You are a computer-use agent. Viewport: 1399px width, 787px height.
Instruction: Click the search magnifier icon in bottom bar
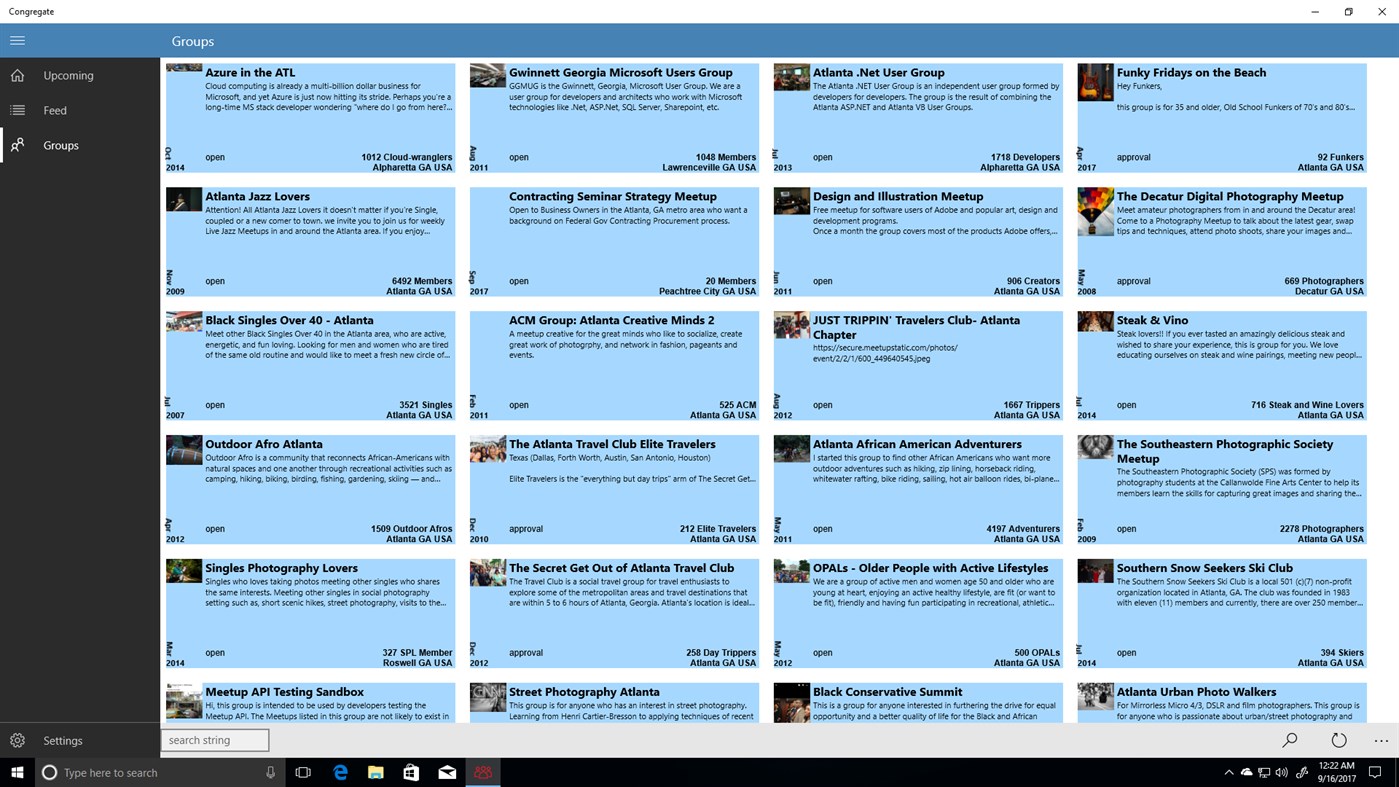(1290, 741)
